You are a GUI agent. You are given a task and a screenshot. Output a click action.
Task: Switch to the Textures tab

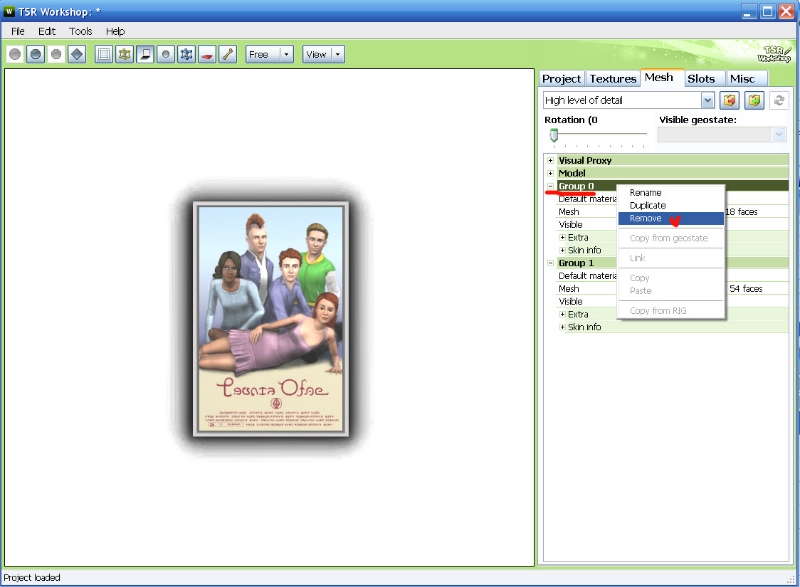click(x=612, y=78)
